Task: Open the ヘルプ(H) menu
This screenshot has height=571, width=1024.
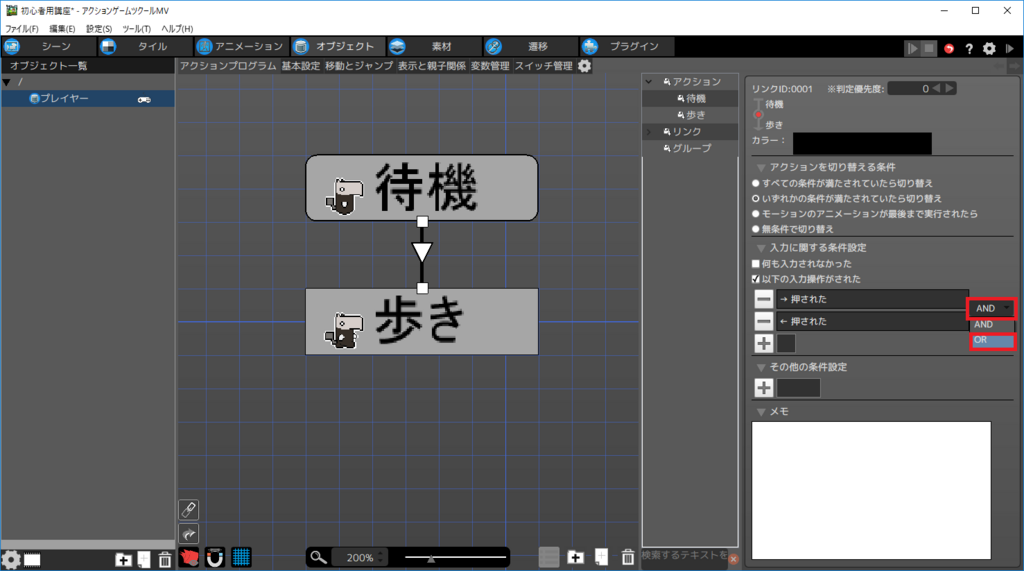Action: [177, 29]
